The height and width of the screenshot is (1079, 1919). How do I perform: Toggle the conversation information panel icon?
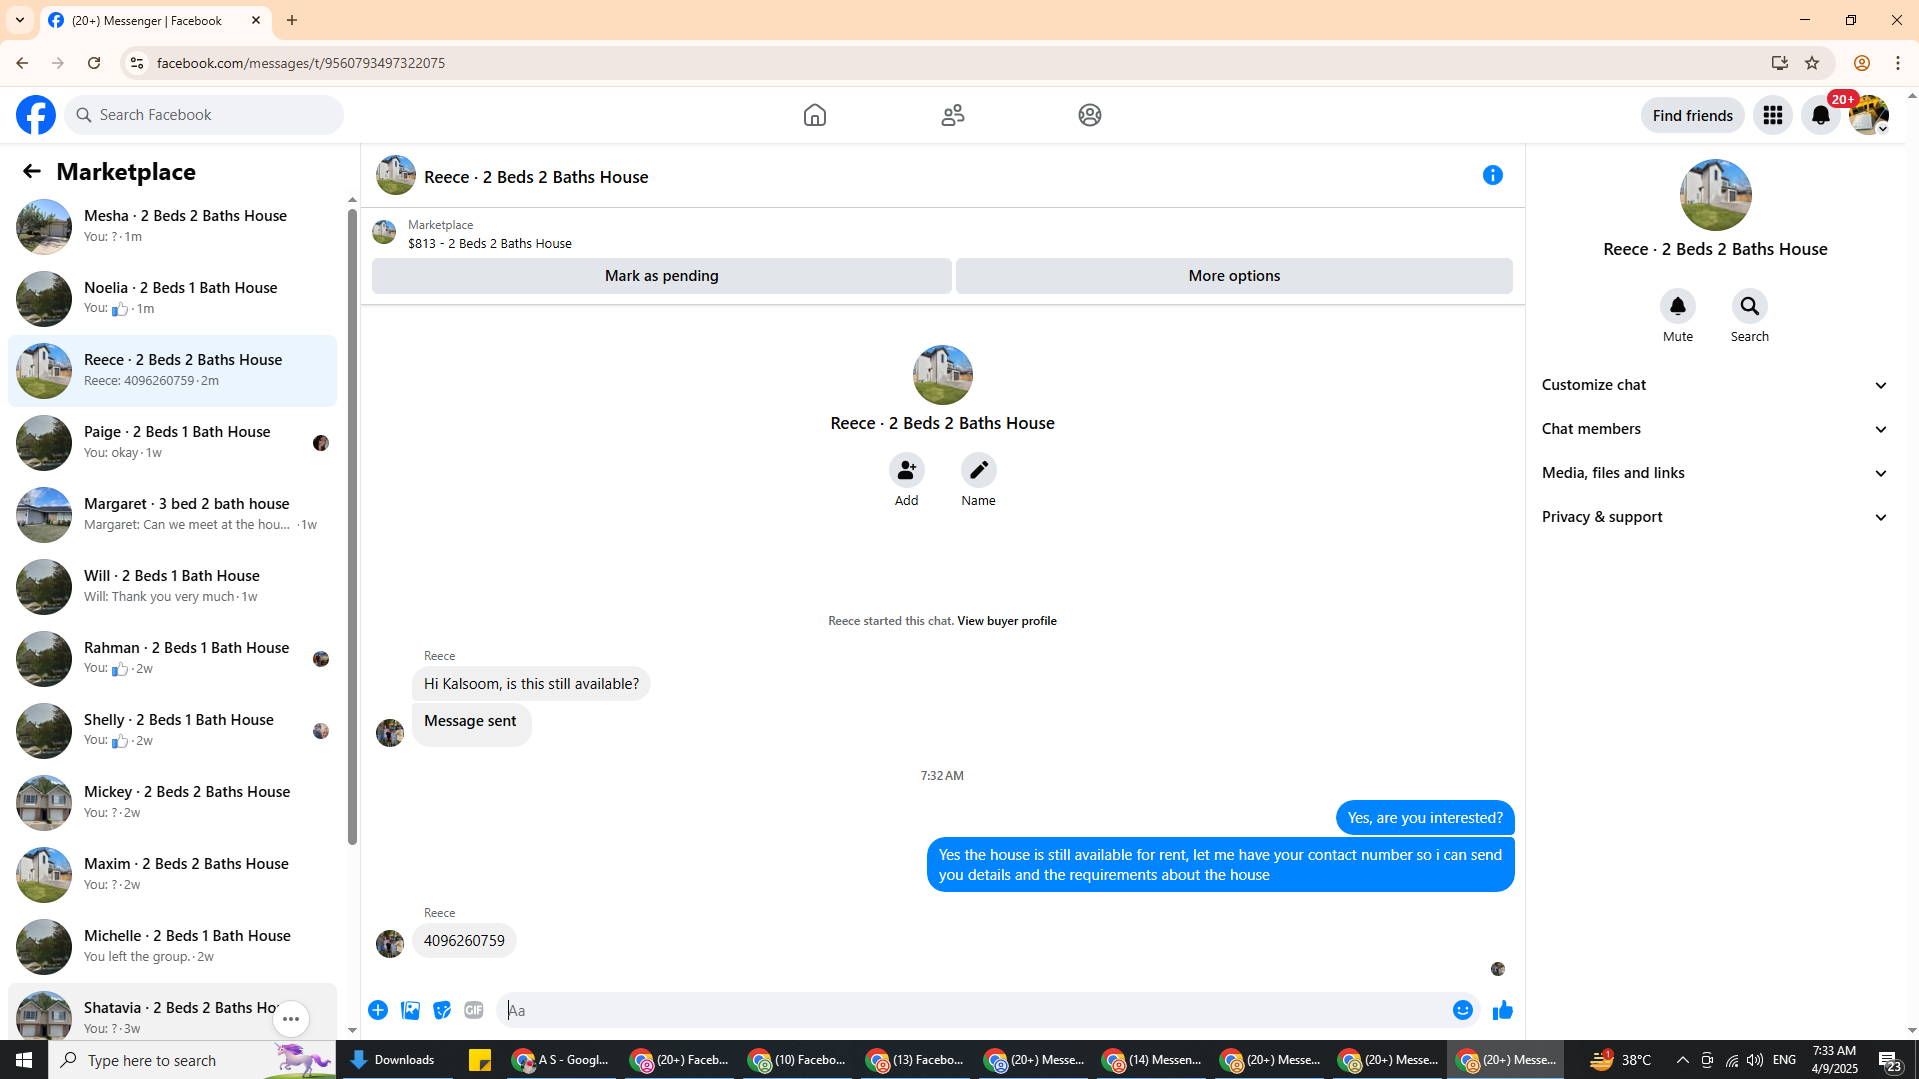coord(1493,176)
